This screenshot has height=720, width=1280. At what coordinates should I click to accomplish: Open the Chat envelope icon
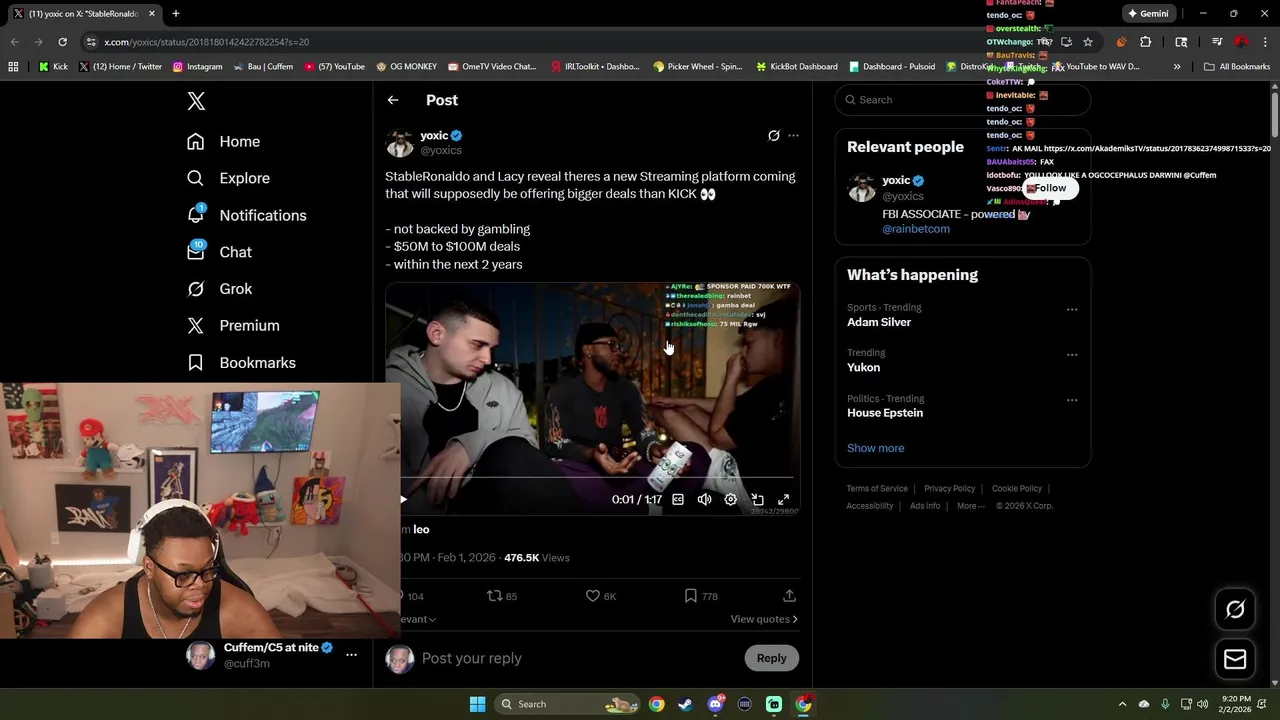[x=196, y=252]
